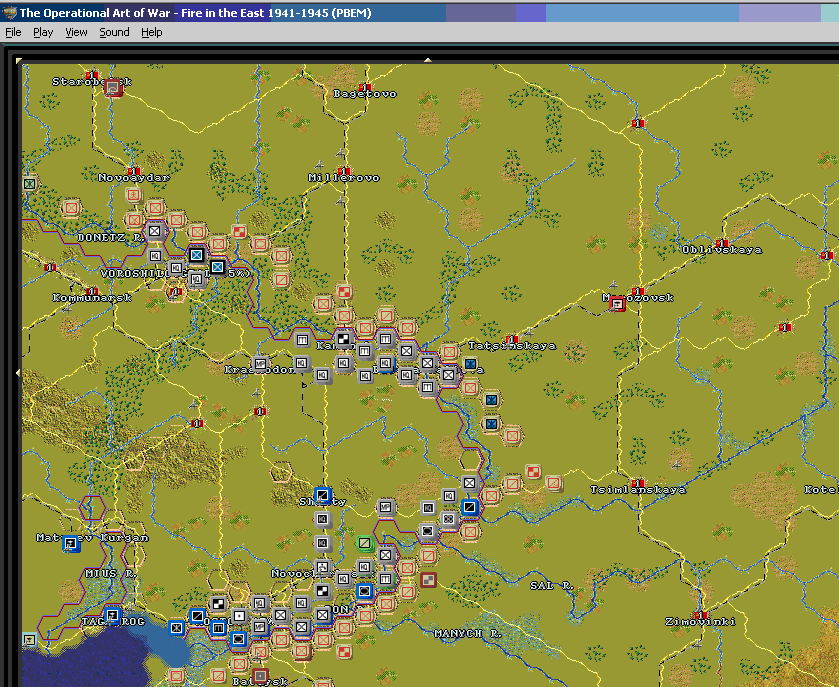
Task: Open the Help menu
Action: (x=151, y=32)
